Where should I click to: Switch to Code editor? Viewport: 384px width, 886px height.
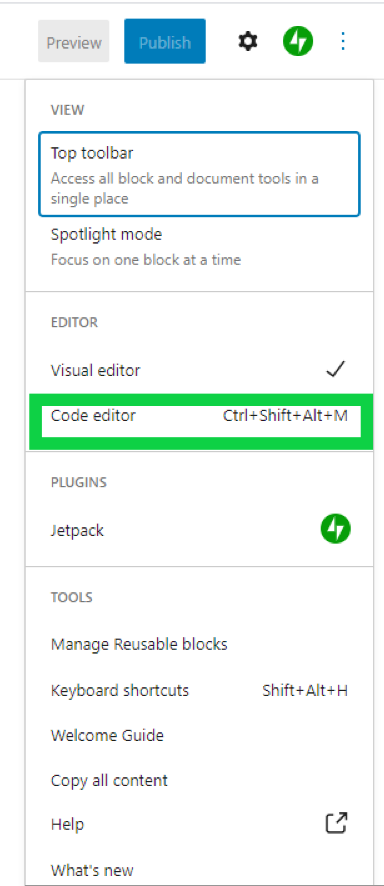click(x=199, y=416)
